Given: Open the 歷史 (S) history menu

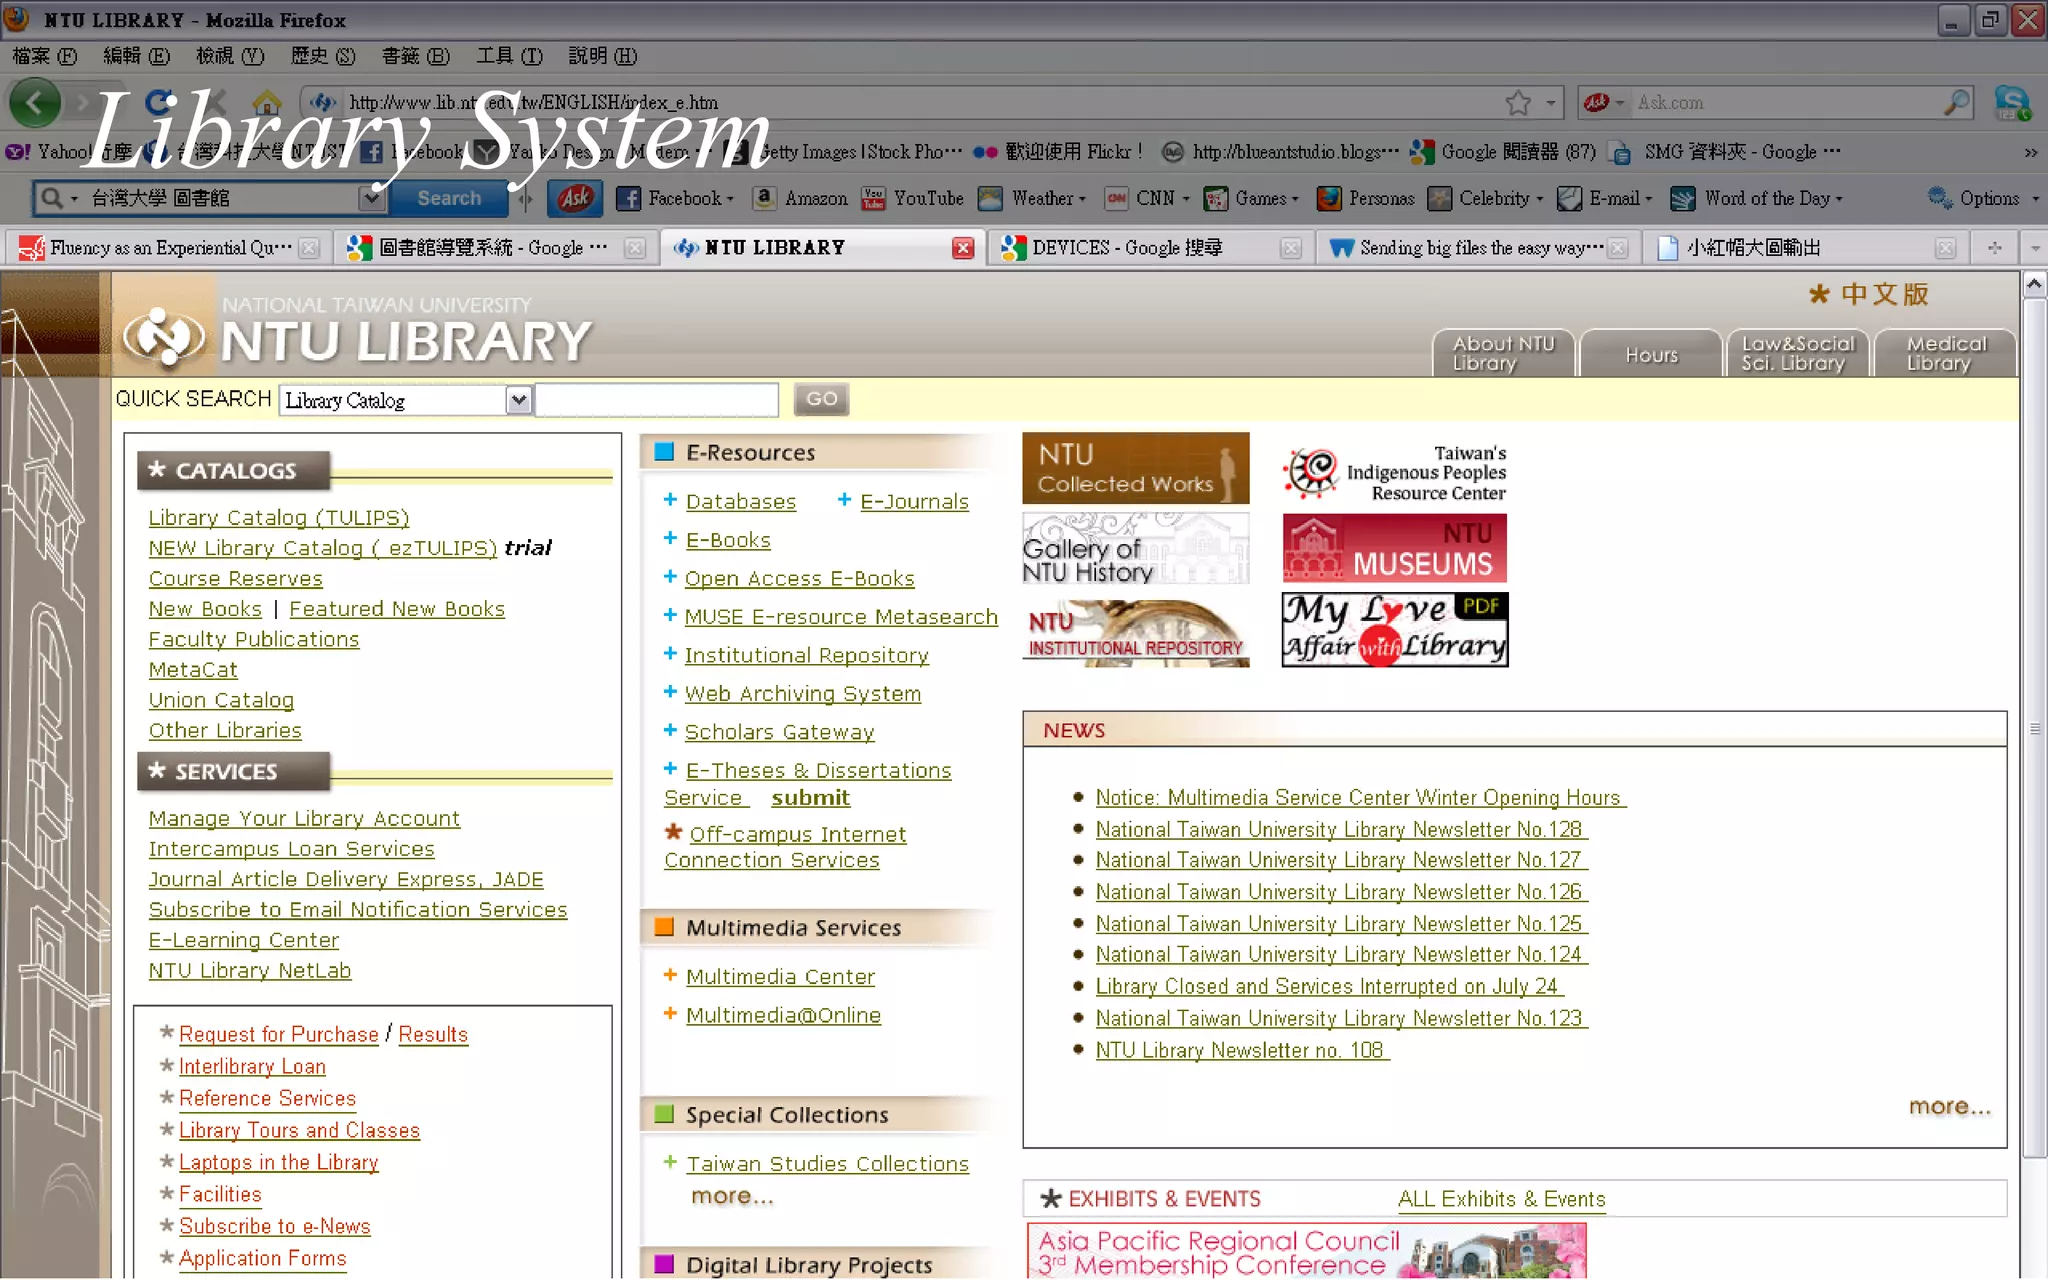Looking at the screenshot, I should tap(323, 56).
